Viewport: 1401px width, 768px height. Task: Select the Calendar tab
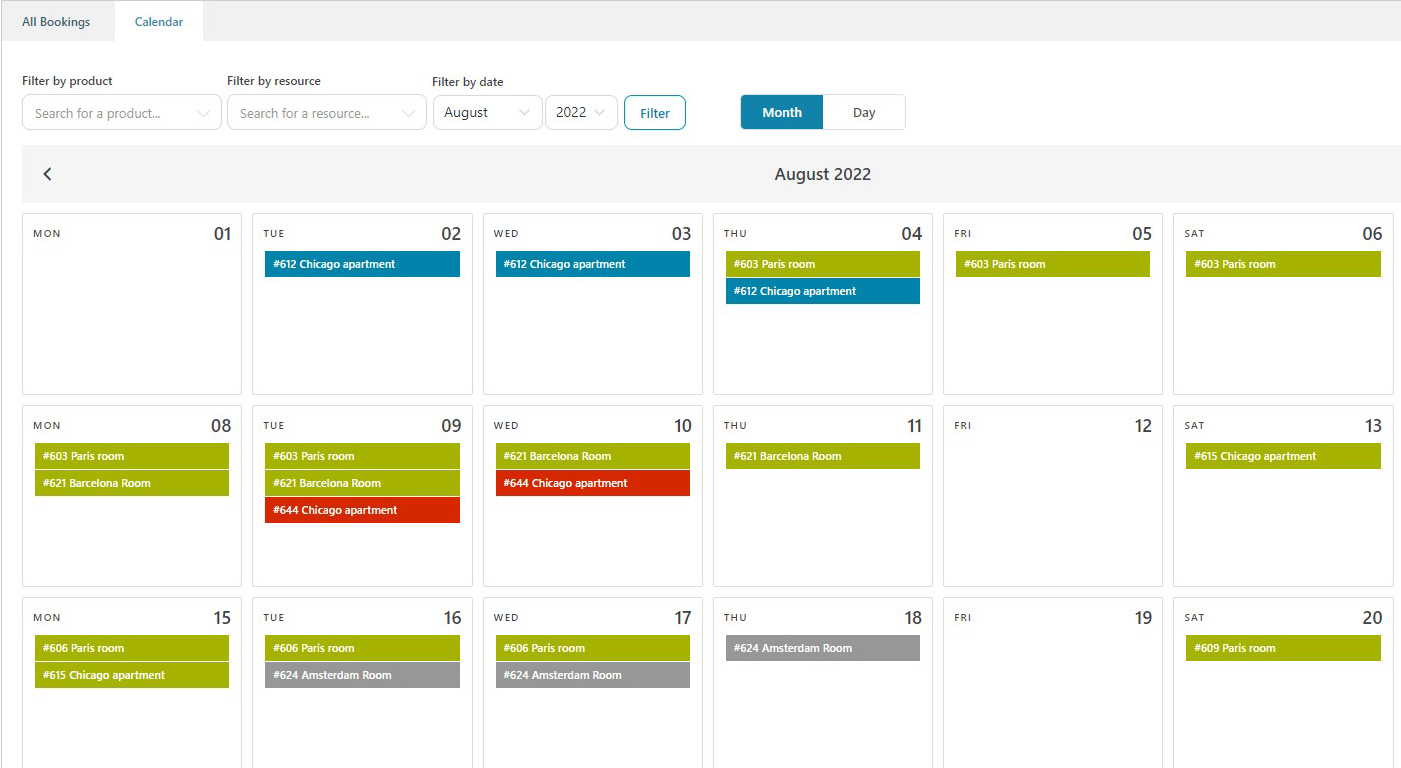click(x=159, y=22)
